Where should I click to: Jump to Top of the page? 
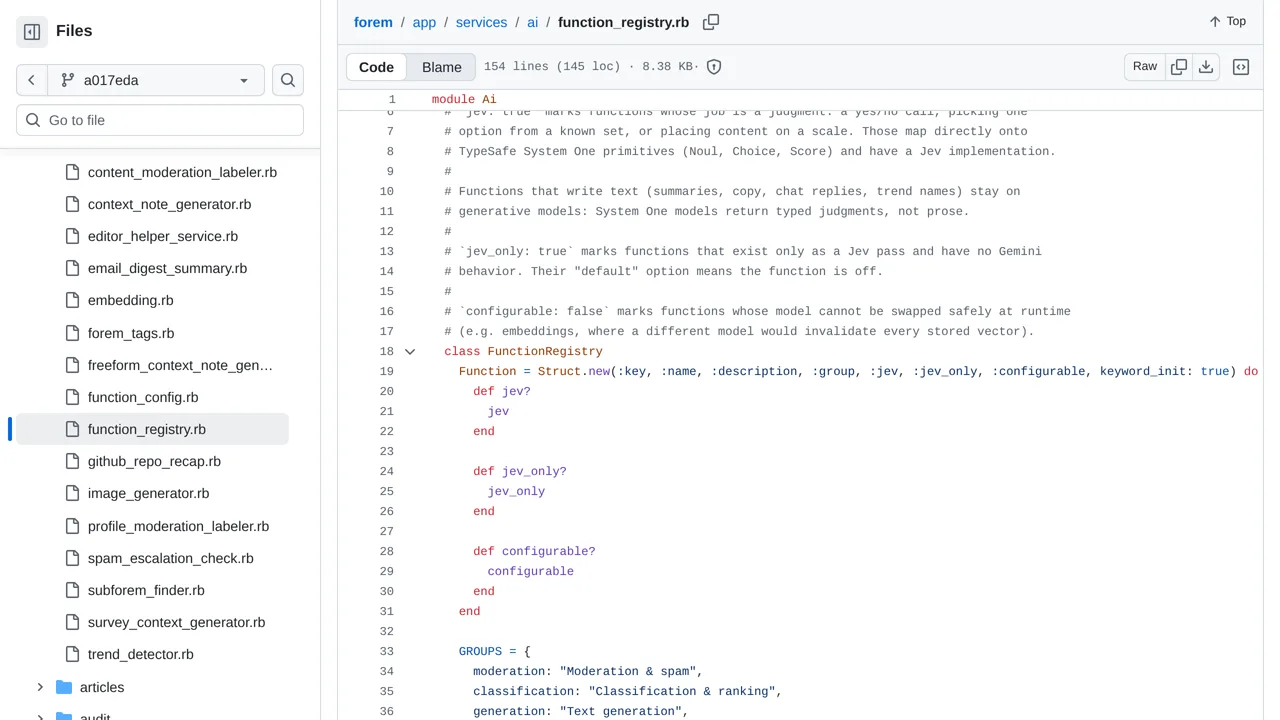1227,21
